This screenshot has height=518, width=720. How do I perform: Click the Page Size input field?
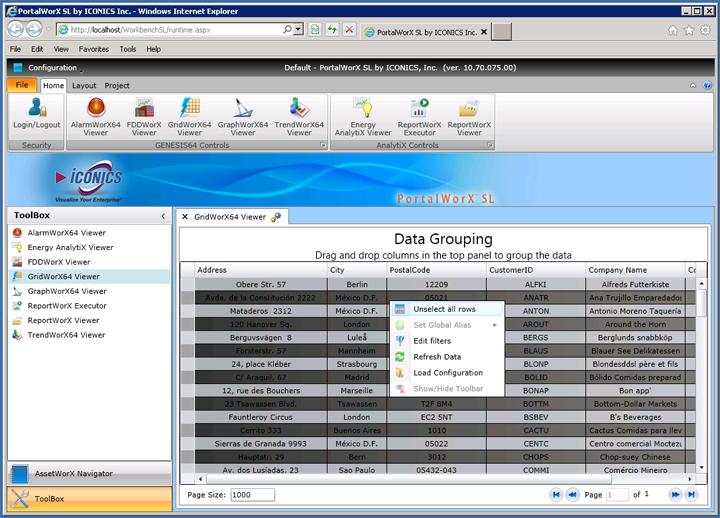coord(253,495)
